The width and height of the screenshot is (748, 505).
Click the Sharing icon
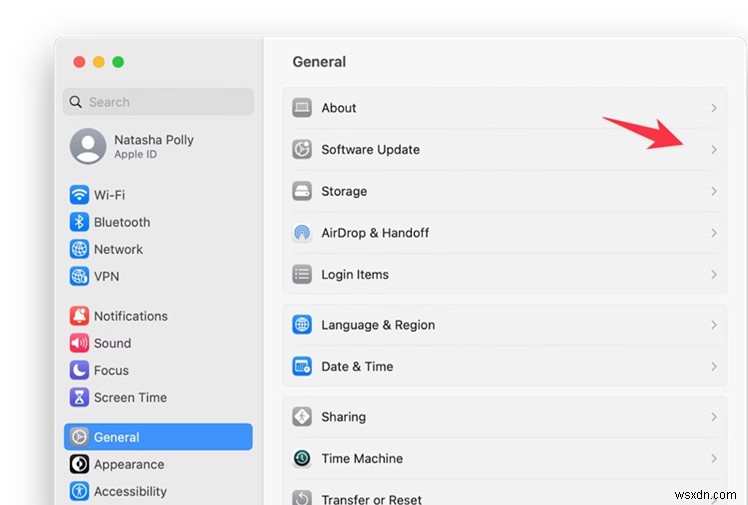[x=302, y=417]
